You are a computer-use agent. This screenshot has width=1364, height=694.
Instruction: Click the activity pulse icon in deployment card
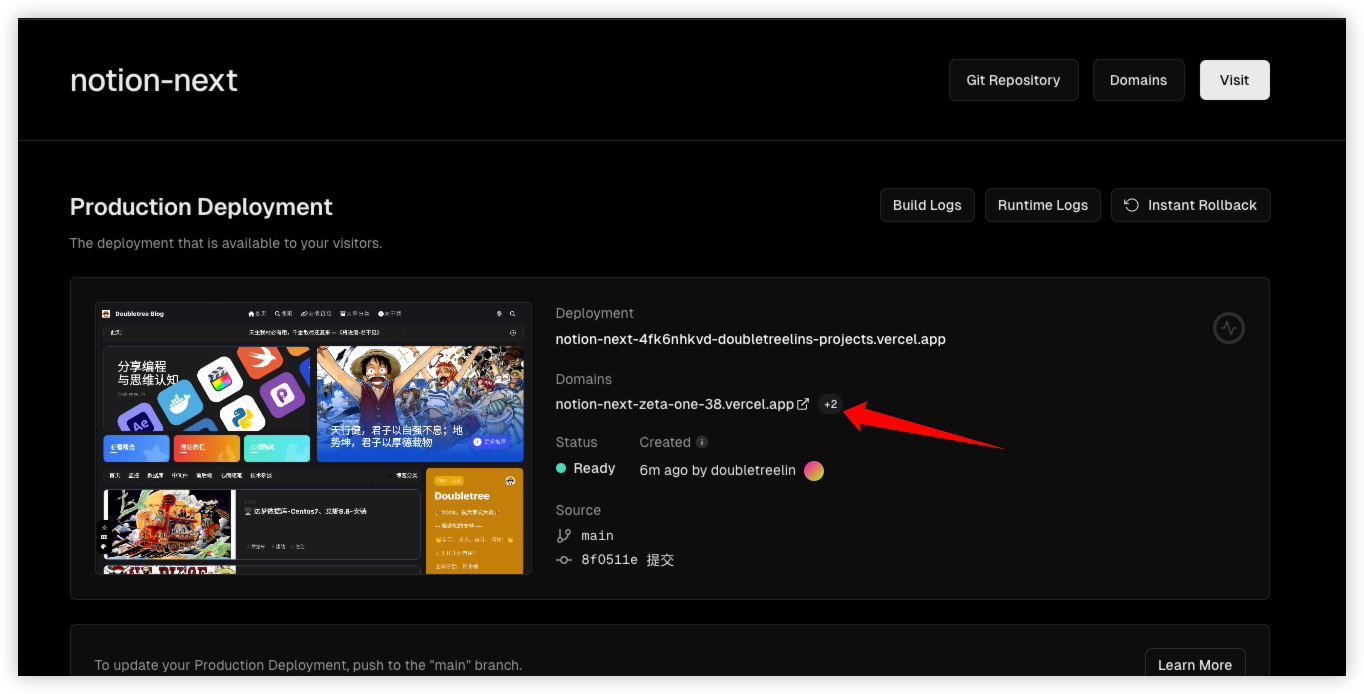coord(1229,328)
